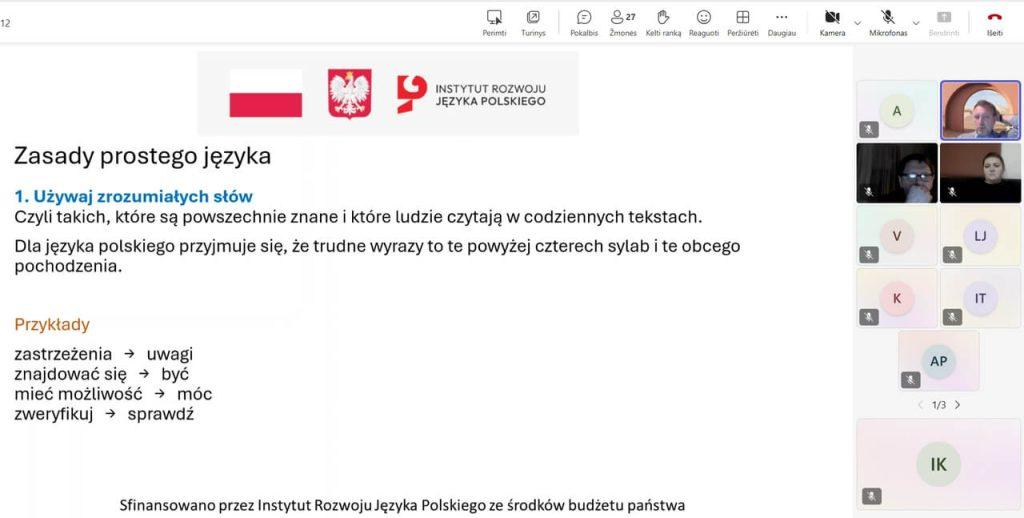The width and height of the screenshot is (1024, 518).
Task: Select the active speaker video thumbnail
Action: pyautogui.click(x=980, y=110)
